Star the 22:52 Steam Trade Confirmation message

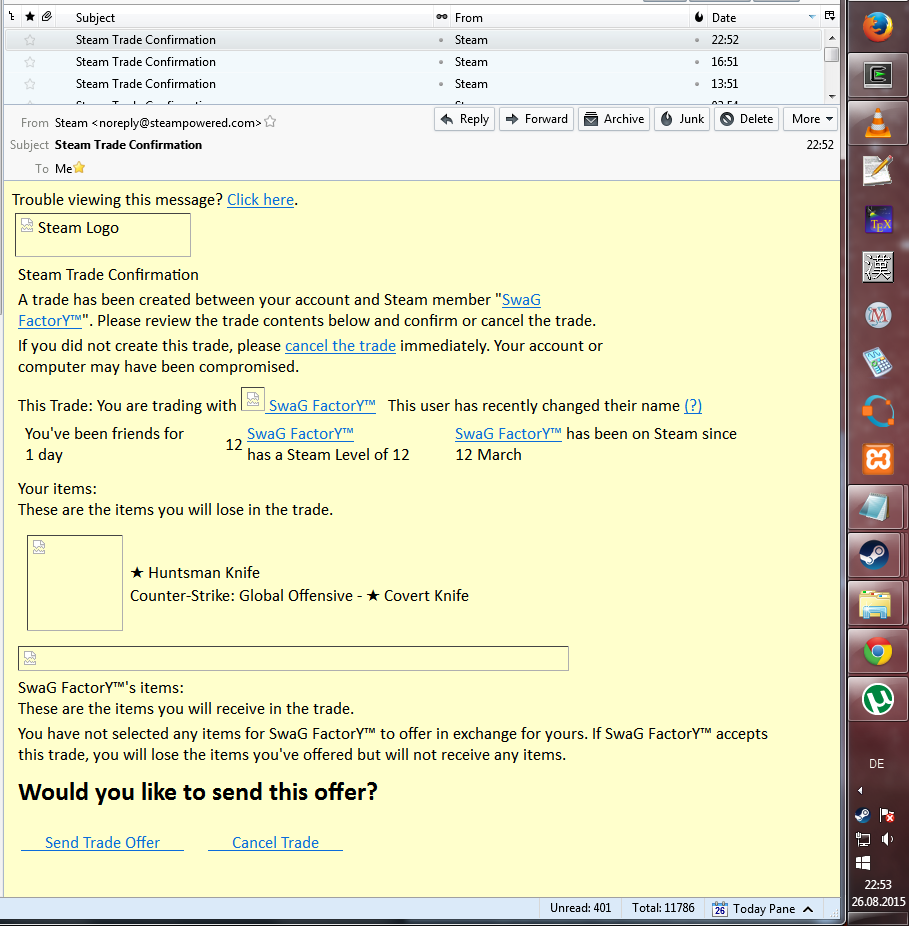pyautogui.click(x=30, y=40)
